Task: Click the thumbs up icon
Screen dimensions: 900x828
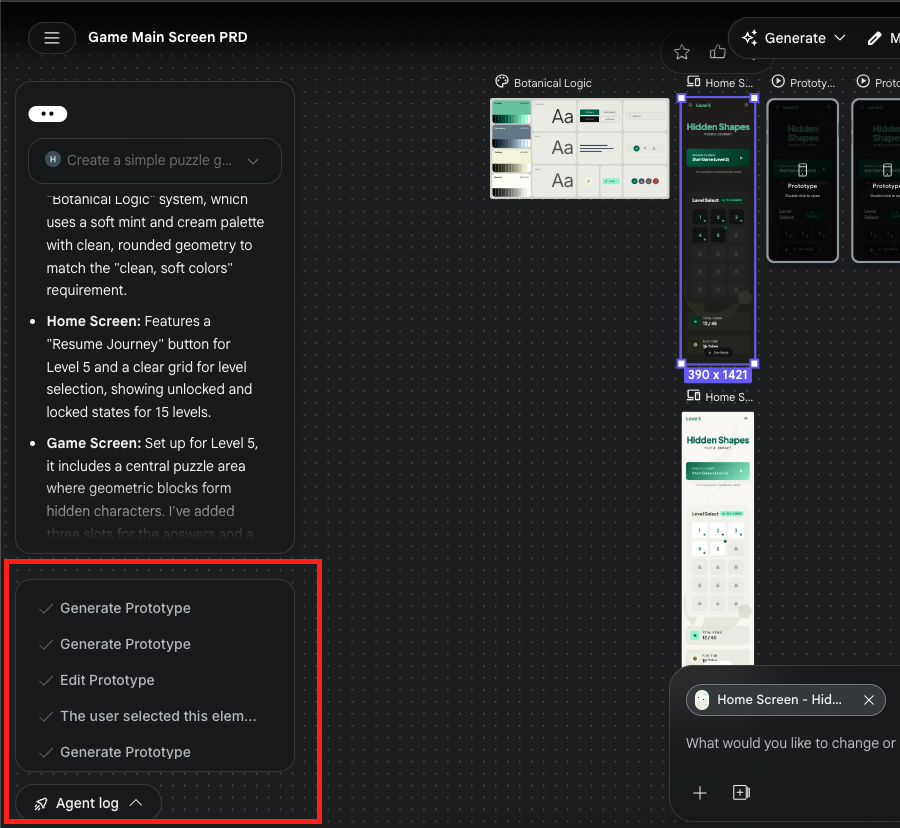Action: (717, 52)
